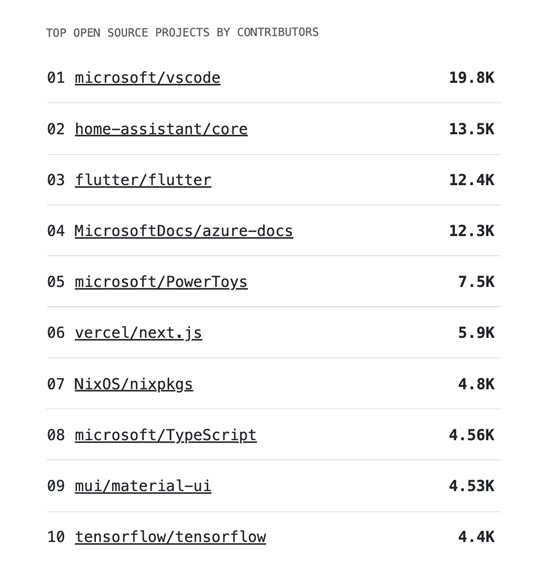Click rank number 10 beside tensorflow
This screenshot has height=588, width=550.
(56, 537)
